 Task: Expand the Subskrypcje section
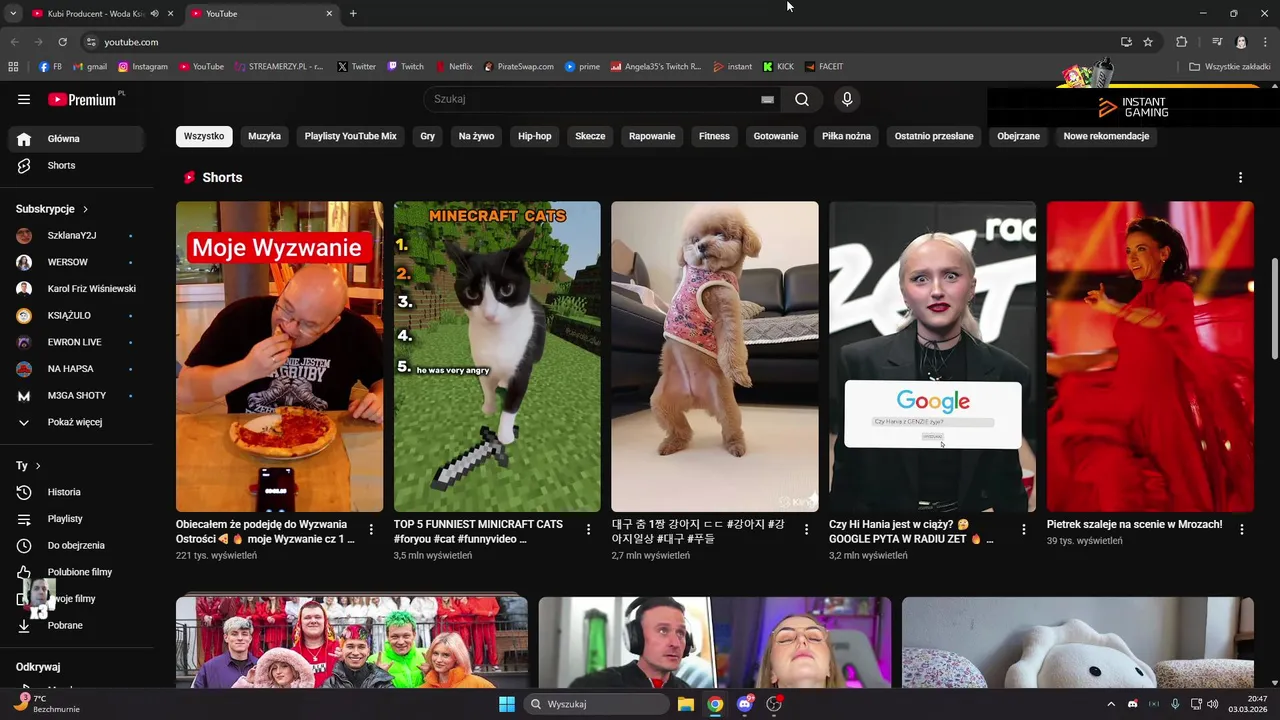point(52,209)
